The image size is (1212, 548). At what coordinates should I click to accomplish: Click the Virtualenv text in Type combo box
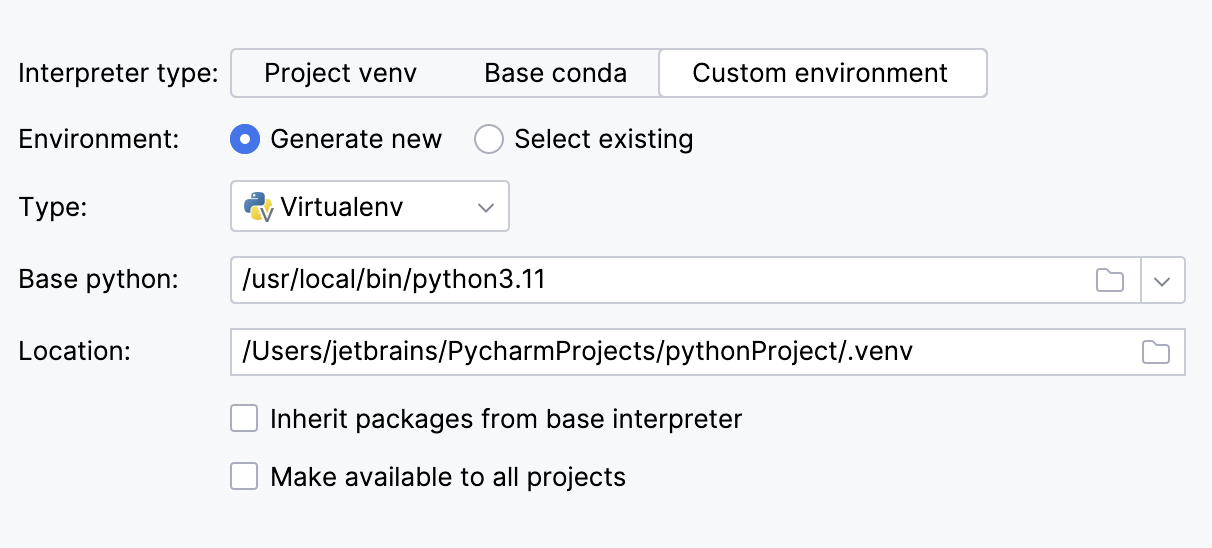[x=341, y=207]
